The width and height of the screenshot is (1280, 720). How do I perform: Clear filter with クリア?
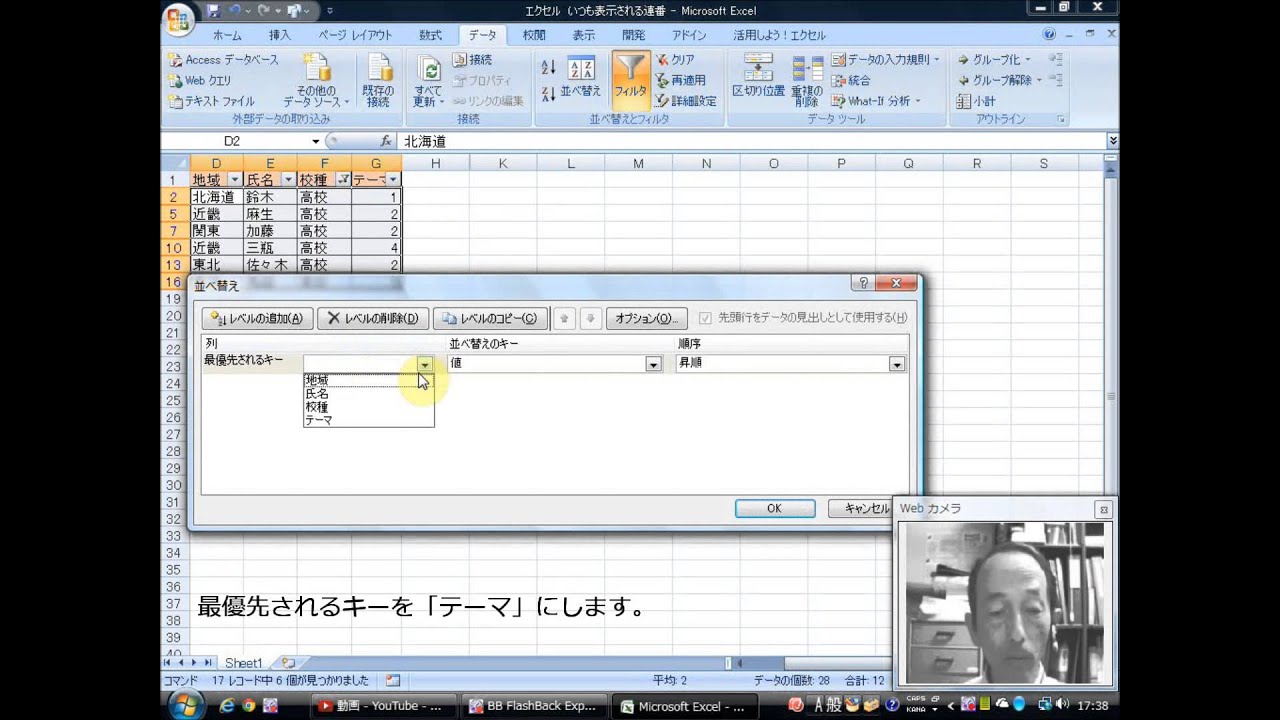pos(675,60)
